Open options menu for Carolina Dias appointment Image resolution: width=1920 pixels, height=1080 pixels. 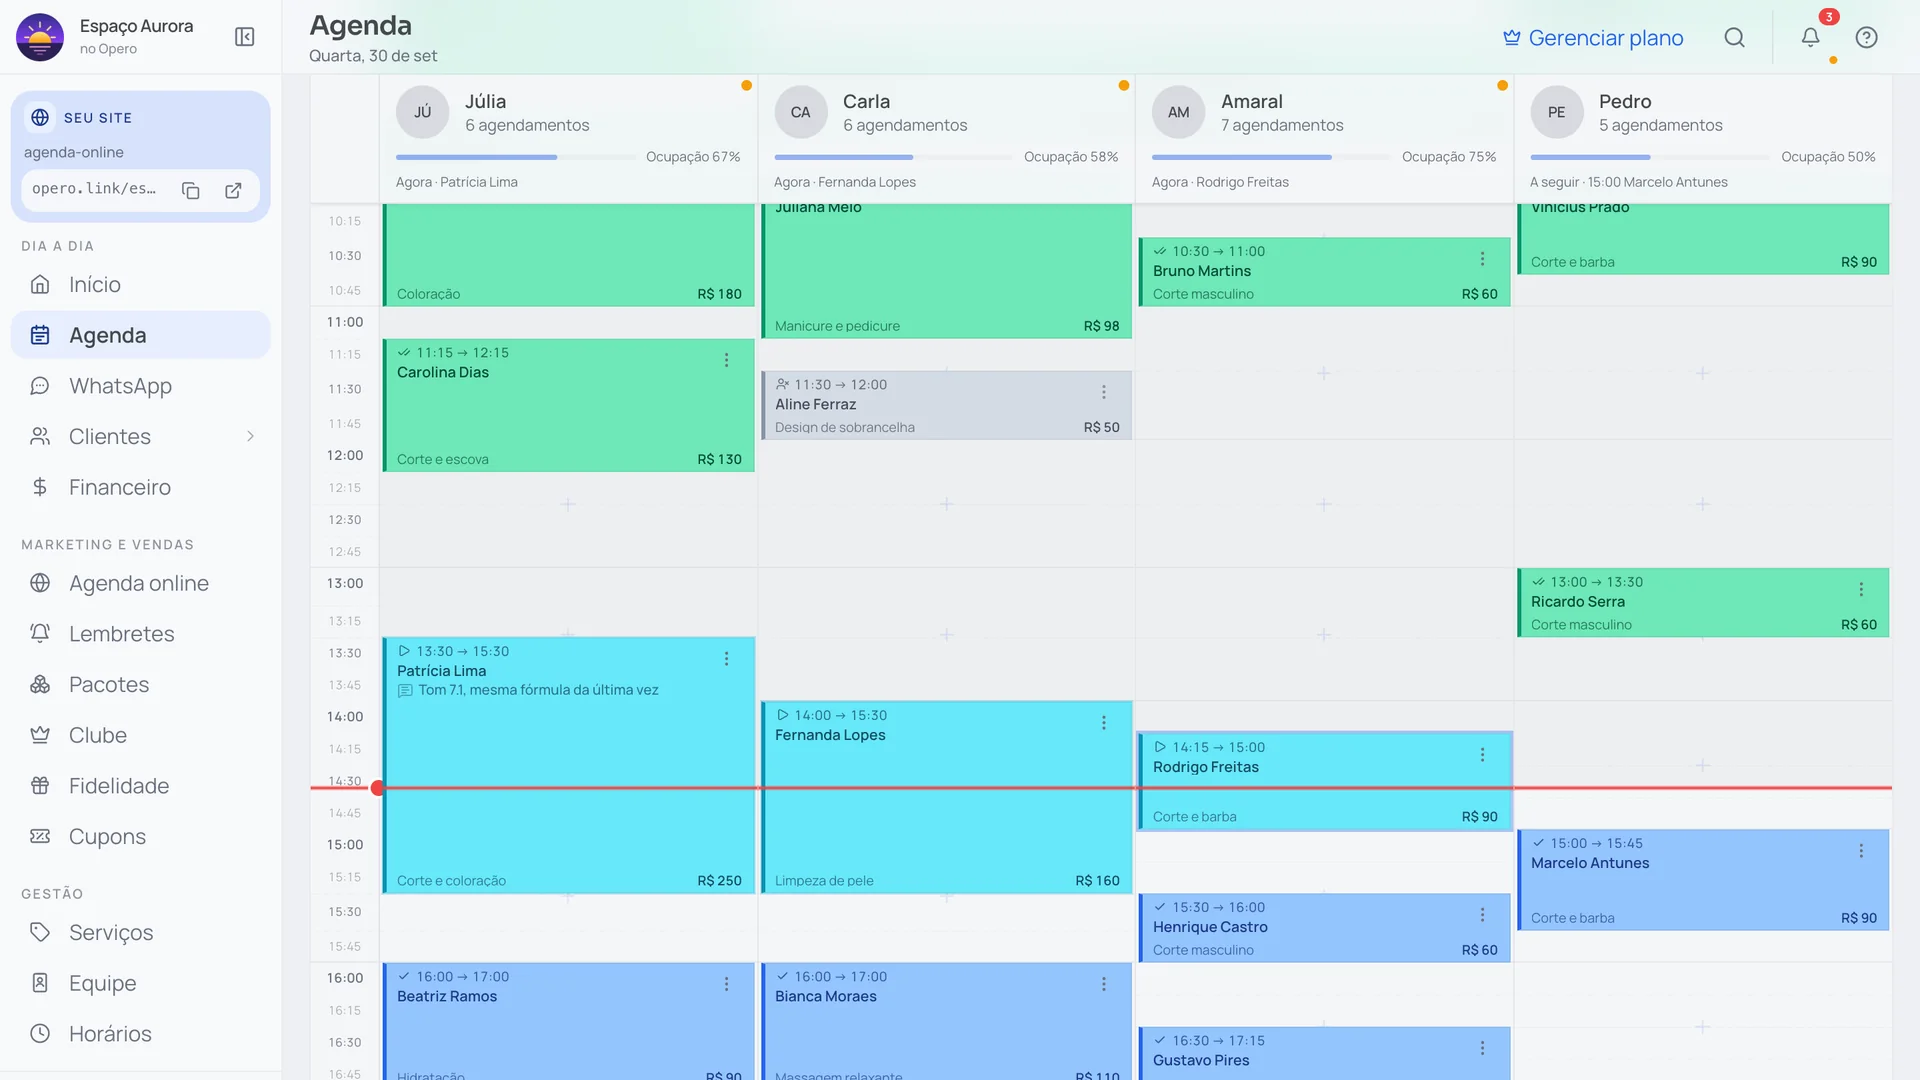coord(727,360)
